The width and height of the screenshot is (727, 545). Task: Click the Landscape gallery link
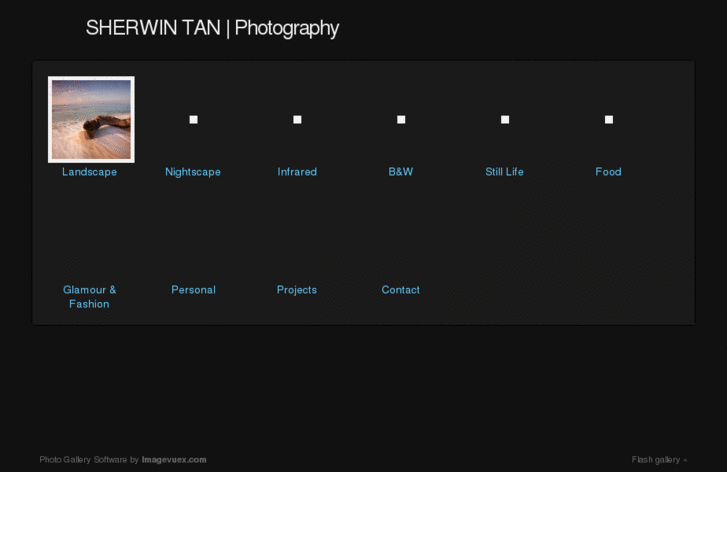(x=89, y=172)
